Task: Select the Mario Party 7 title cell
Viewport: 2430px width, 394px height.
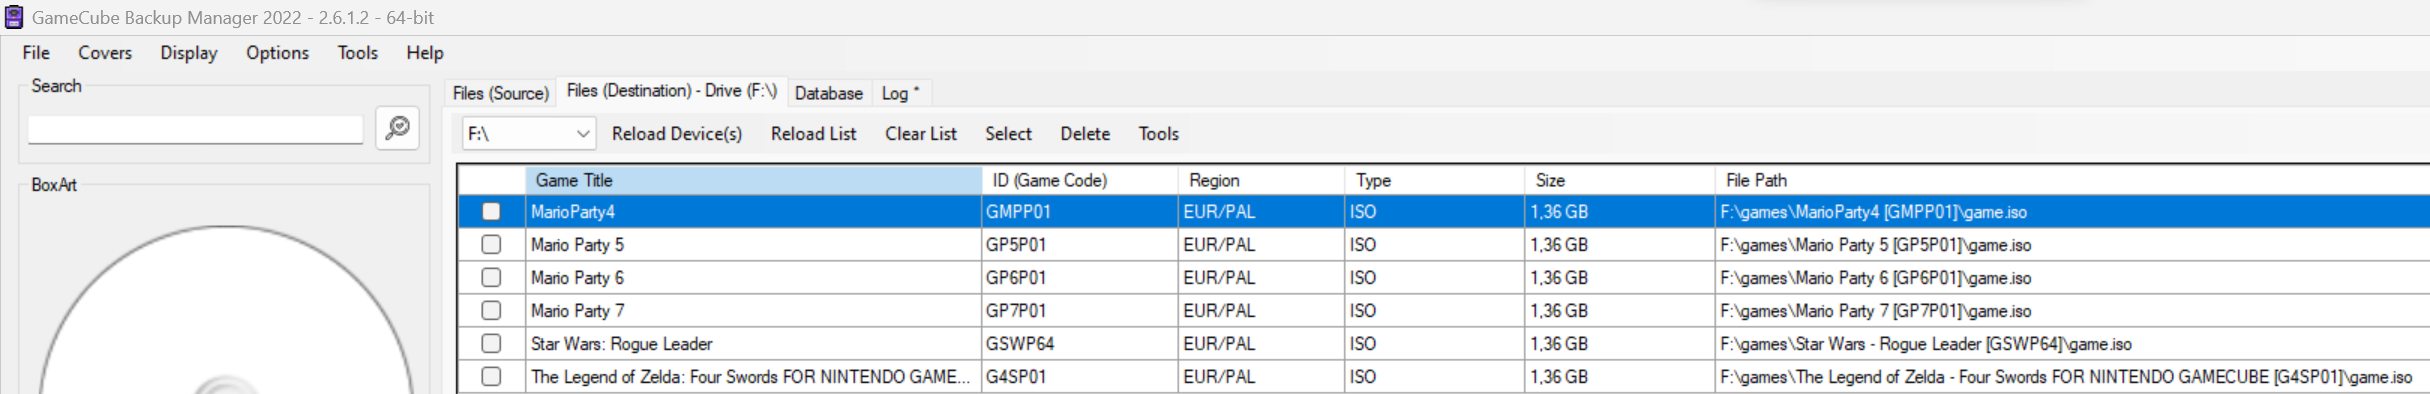Action: pyautogui.click(x=754, y=311)
